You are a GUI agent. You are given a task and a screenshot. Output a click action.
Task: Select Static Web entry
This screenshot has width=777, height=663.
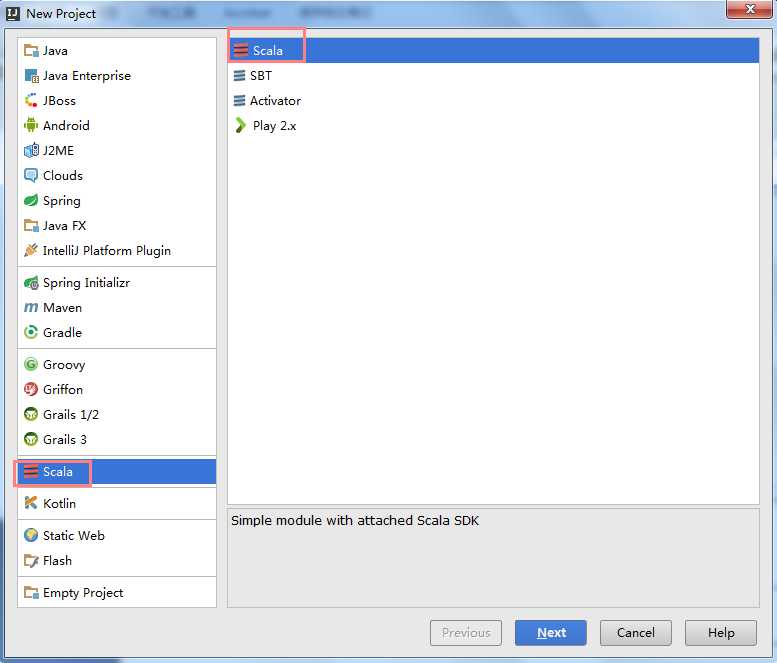click(117, 535)
